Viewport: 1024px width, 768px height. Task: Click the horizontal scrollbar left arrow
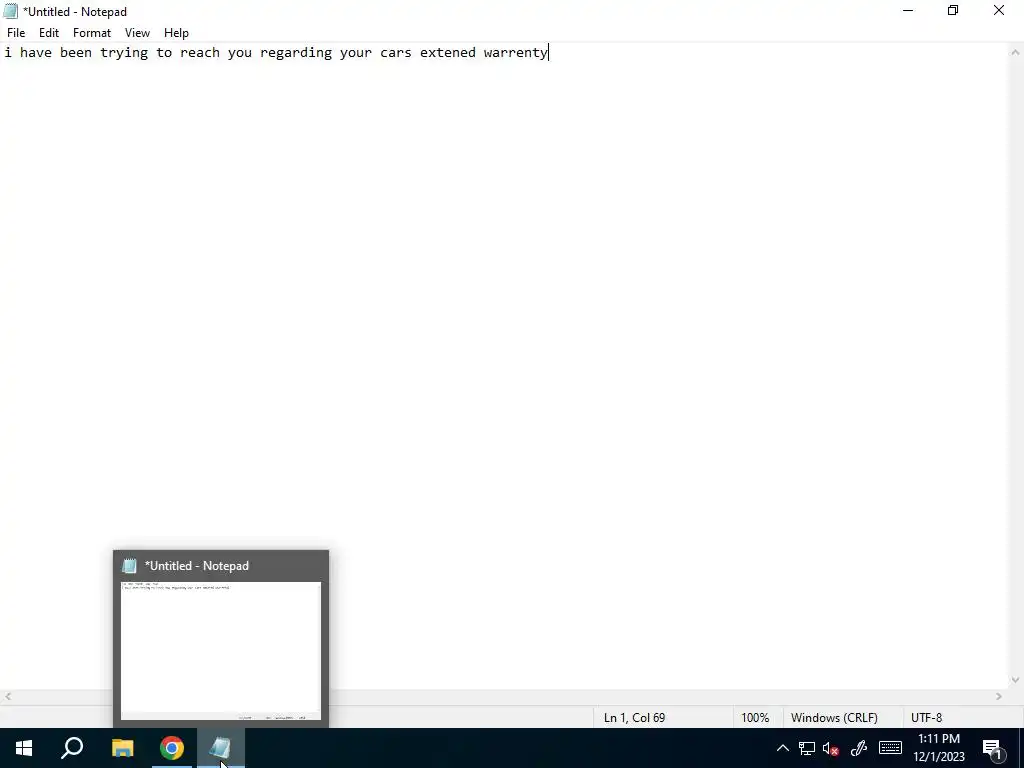(x=8, y=697)
